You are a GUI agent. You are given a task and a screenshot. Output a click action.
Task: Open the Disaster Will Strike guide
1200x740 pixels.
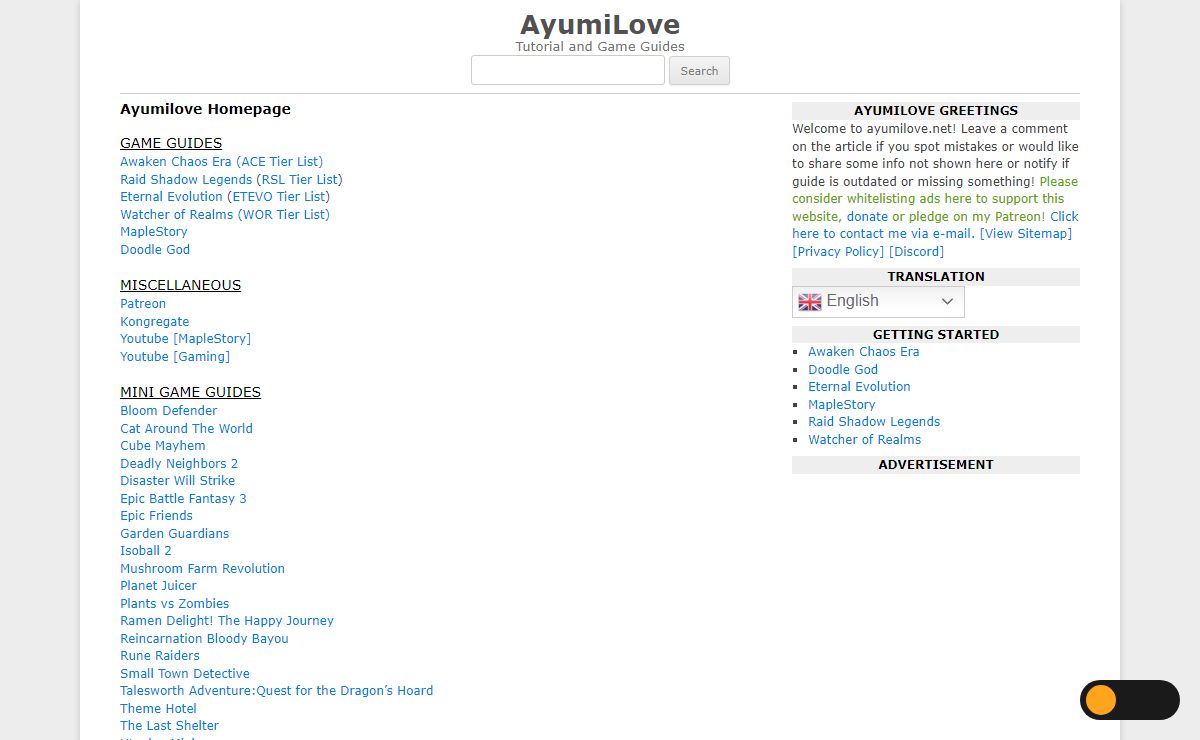178,481
